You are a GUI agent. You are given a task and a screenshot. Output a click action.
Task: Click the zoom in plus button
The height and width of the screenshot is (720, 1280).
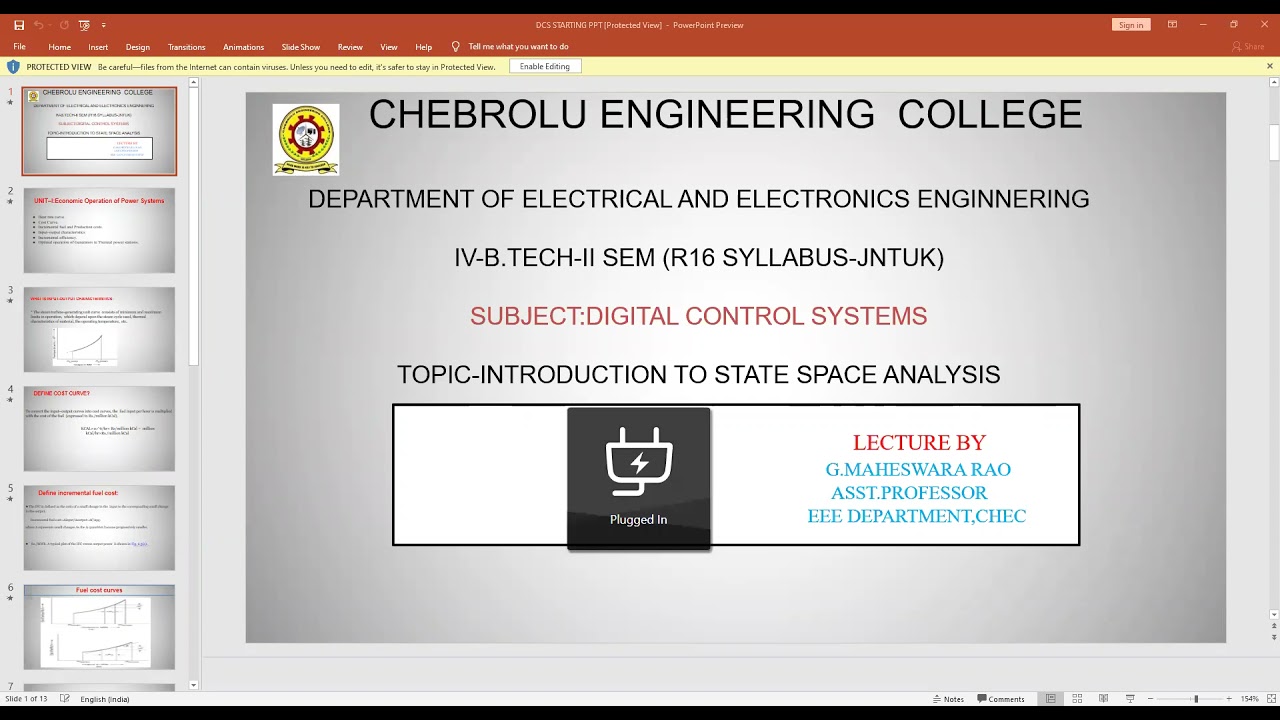click(x=1230, y=699)
